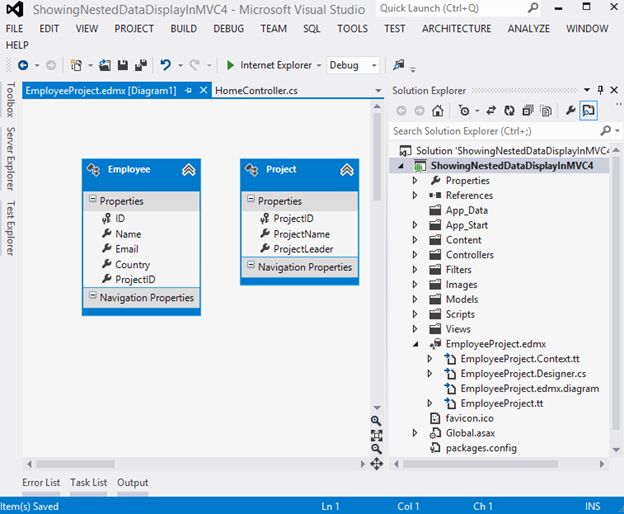Screen dimensions: 624x514
Task: Click the Solution Explorer horizontal scrollbar thumb
Action: coord(480,464)
